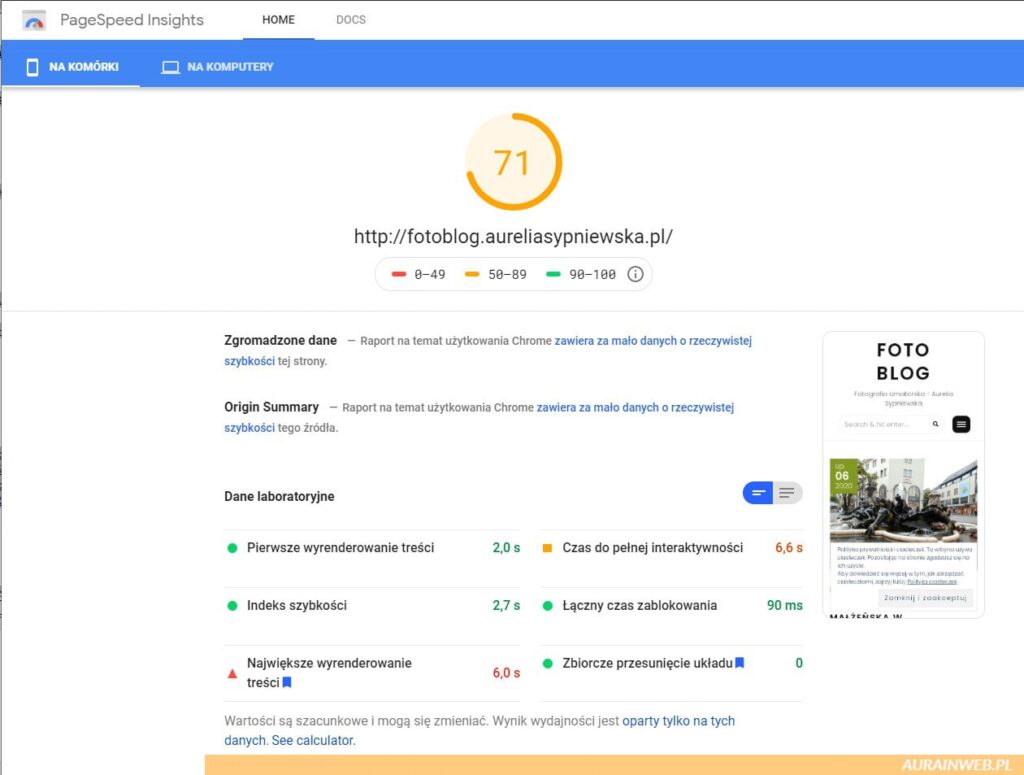Click the 90 ms value

pyautogui.click(x=784, y=605)
